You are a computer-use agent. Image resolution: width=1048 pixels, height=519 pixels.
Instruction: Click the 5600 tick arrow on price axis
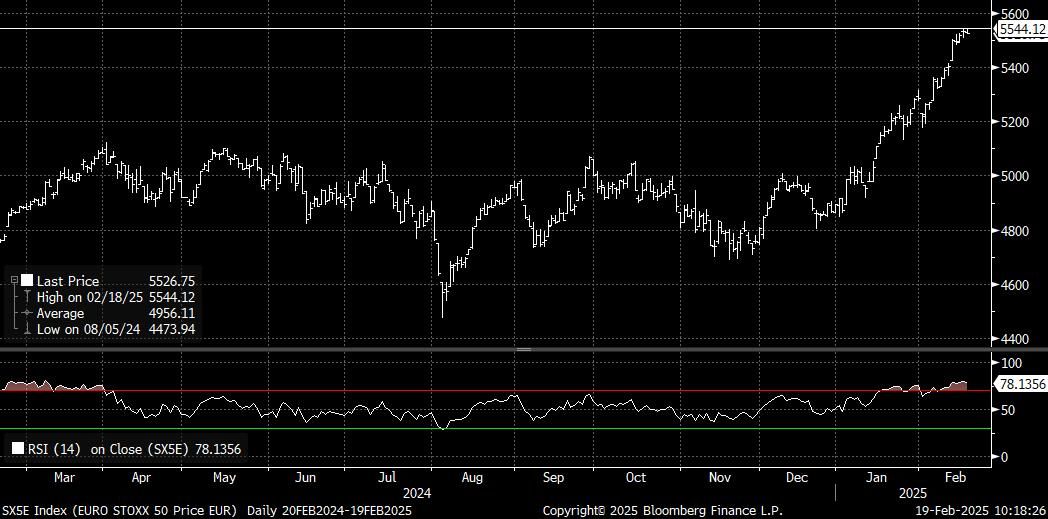point(994,14)
